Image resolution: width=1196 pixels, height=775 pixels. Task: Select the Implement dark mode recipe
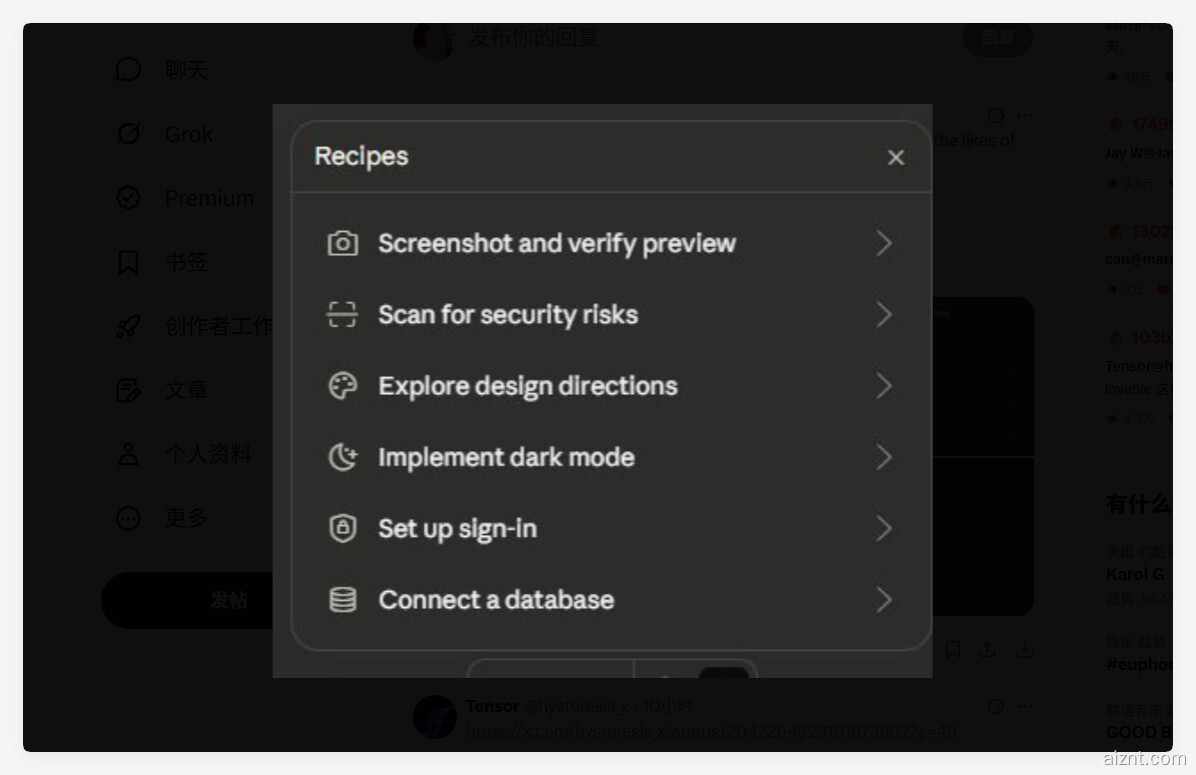506,457
